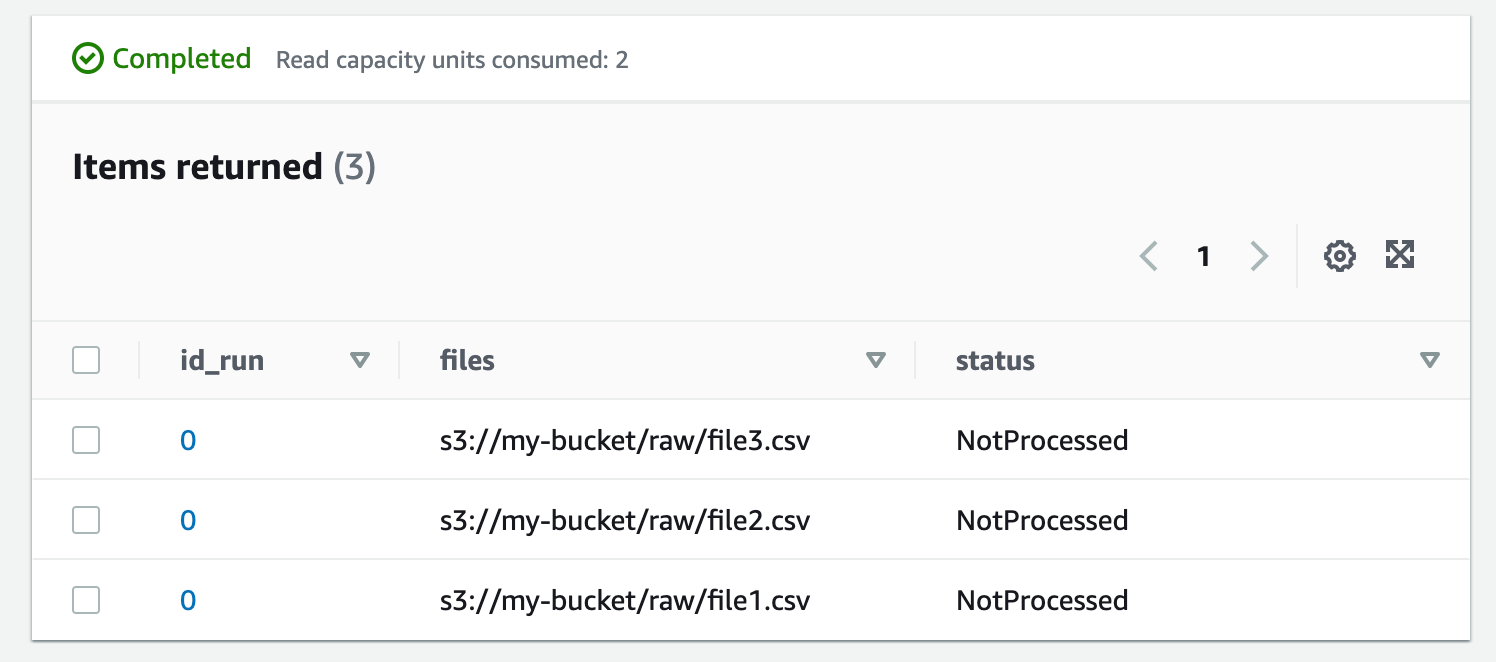Check the box for file3.csv row
The width and height of the screenshot is (1496, 662).
[86, 440]
